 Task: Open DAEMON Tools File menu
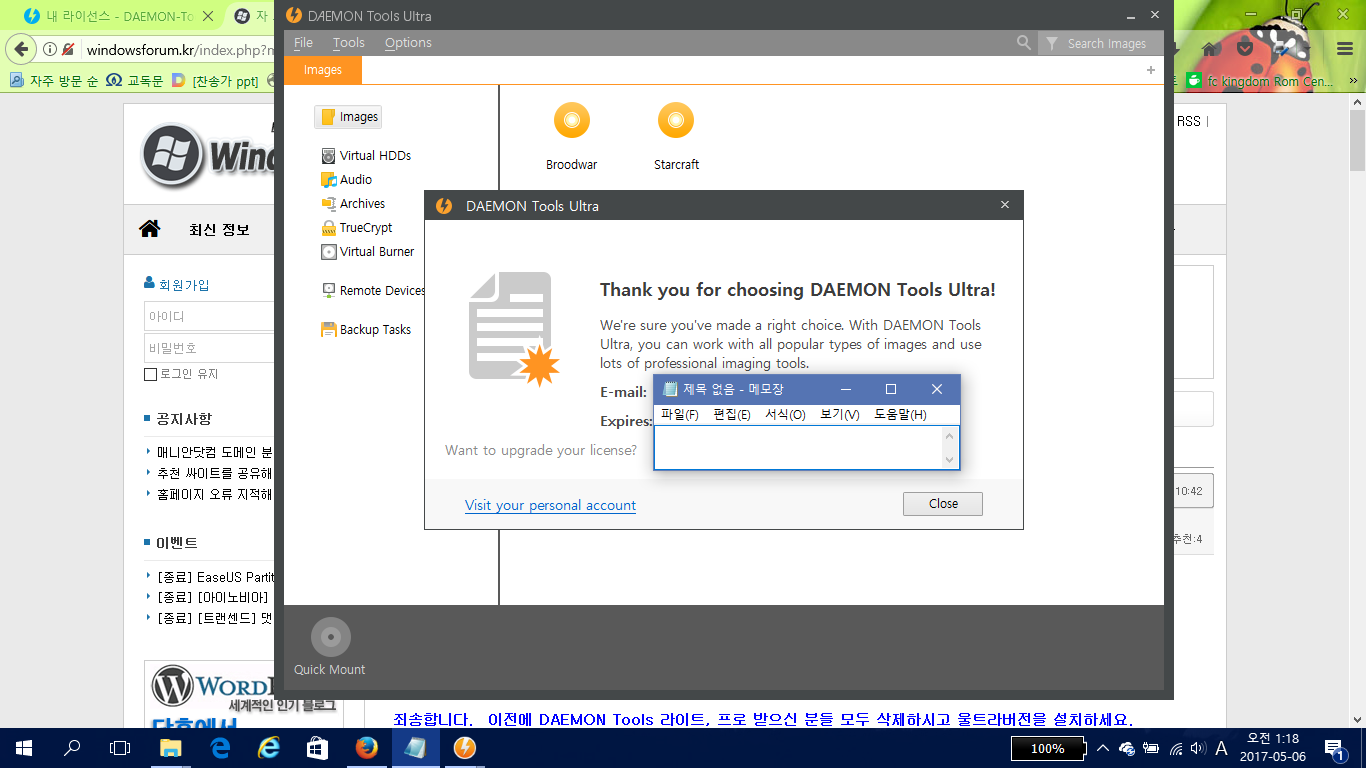[303, 43]
